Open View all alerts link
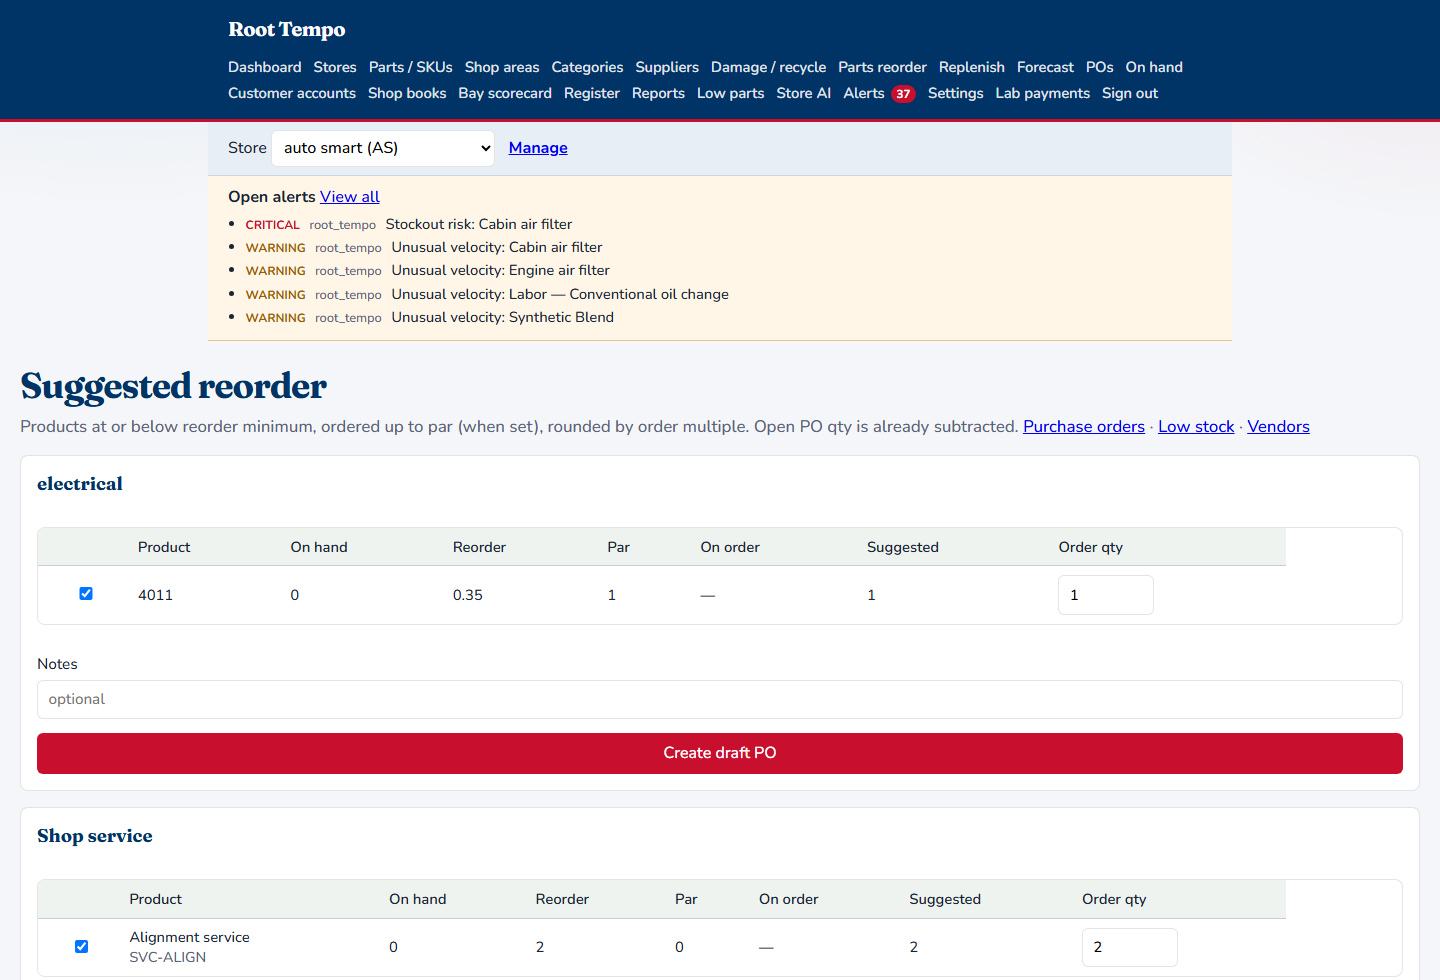The height and width of the screenshot is (980, 1440). click(350, 197)
